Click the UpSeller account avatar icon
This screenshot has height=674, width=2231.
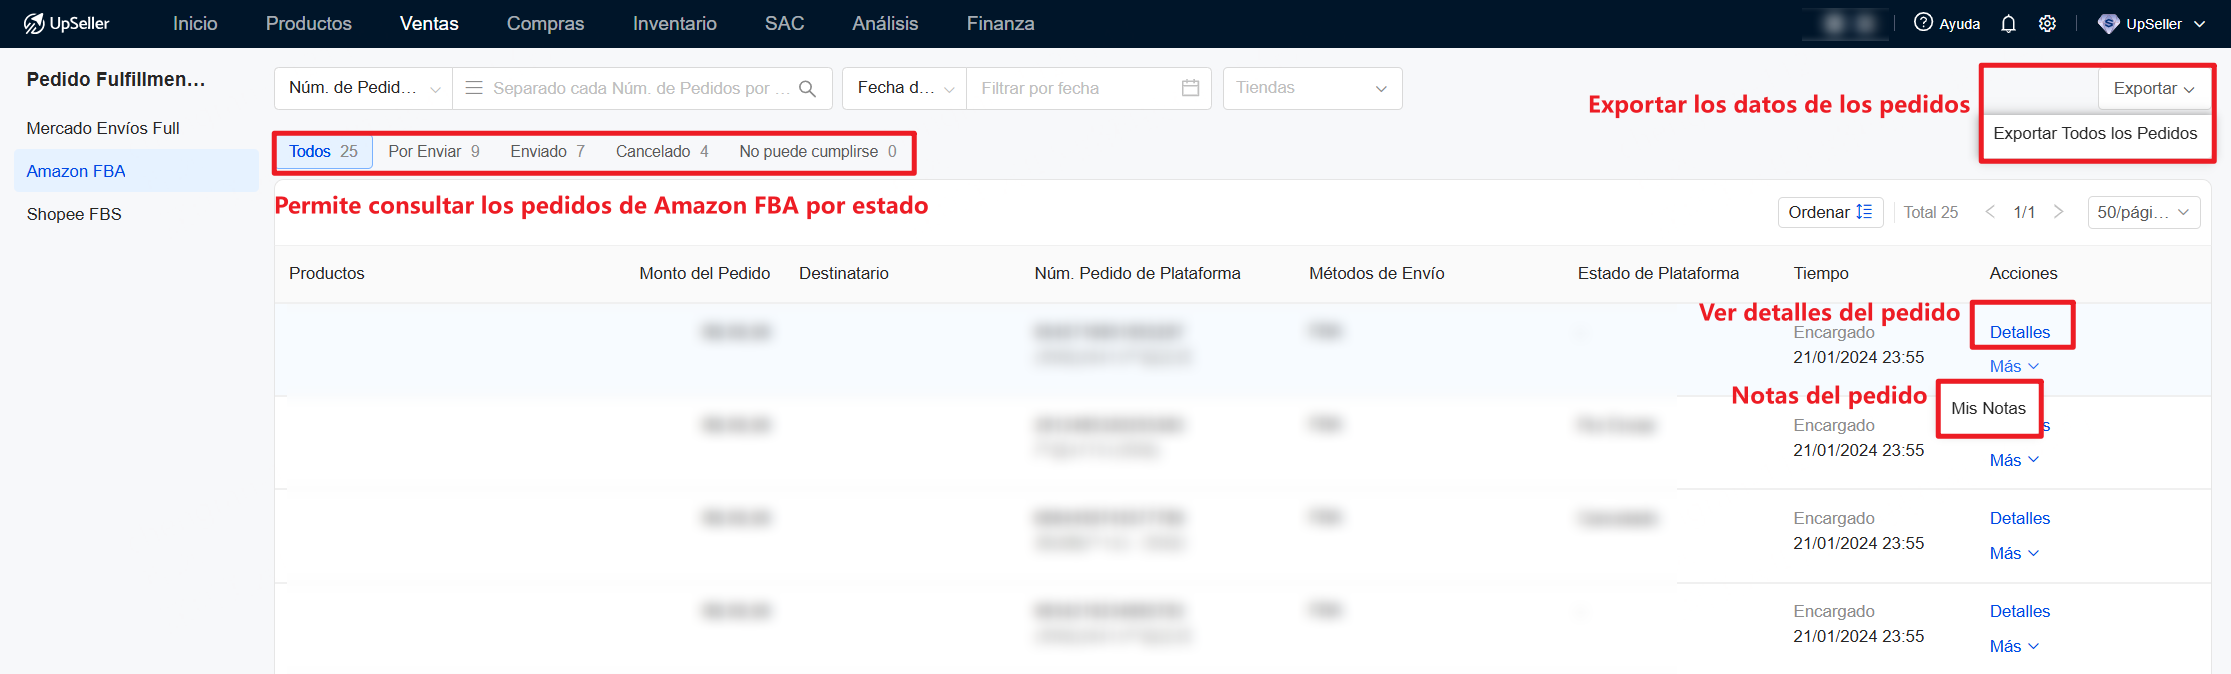pyautogui.click(x=2108, y=23)
